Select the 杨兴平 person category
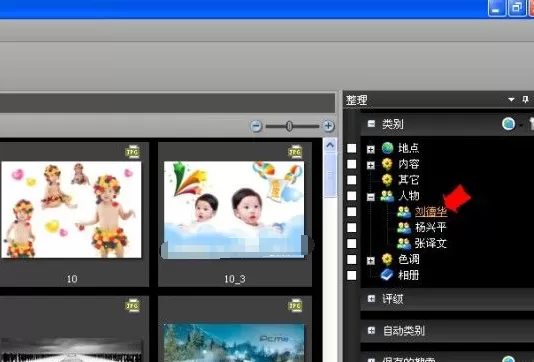The width and height of the screenshot is (534, 362). click(430, 227)
